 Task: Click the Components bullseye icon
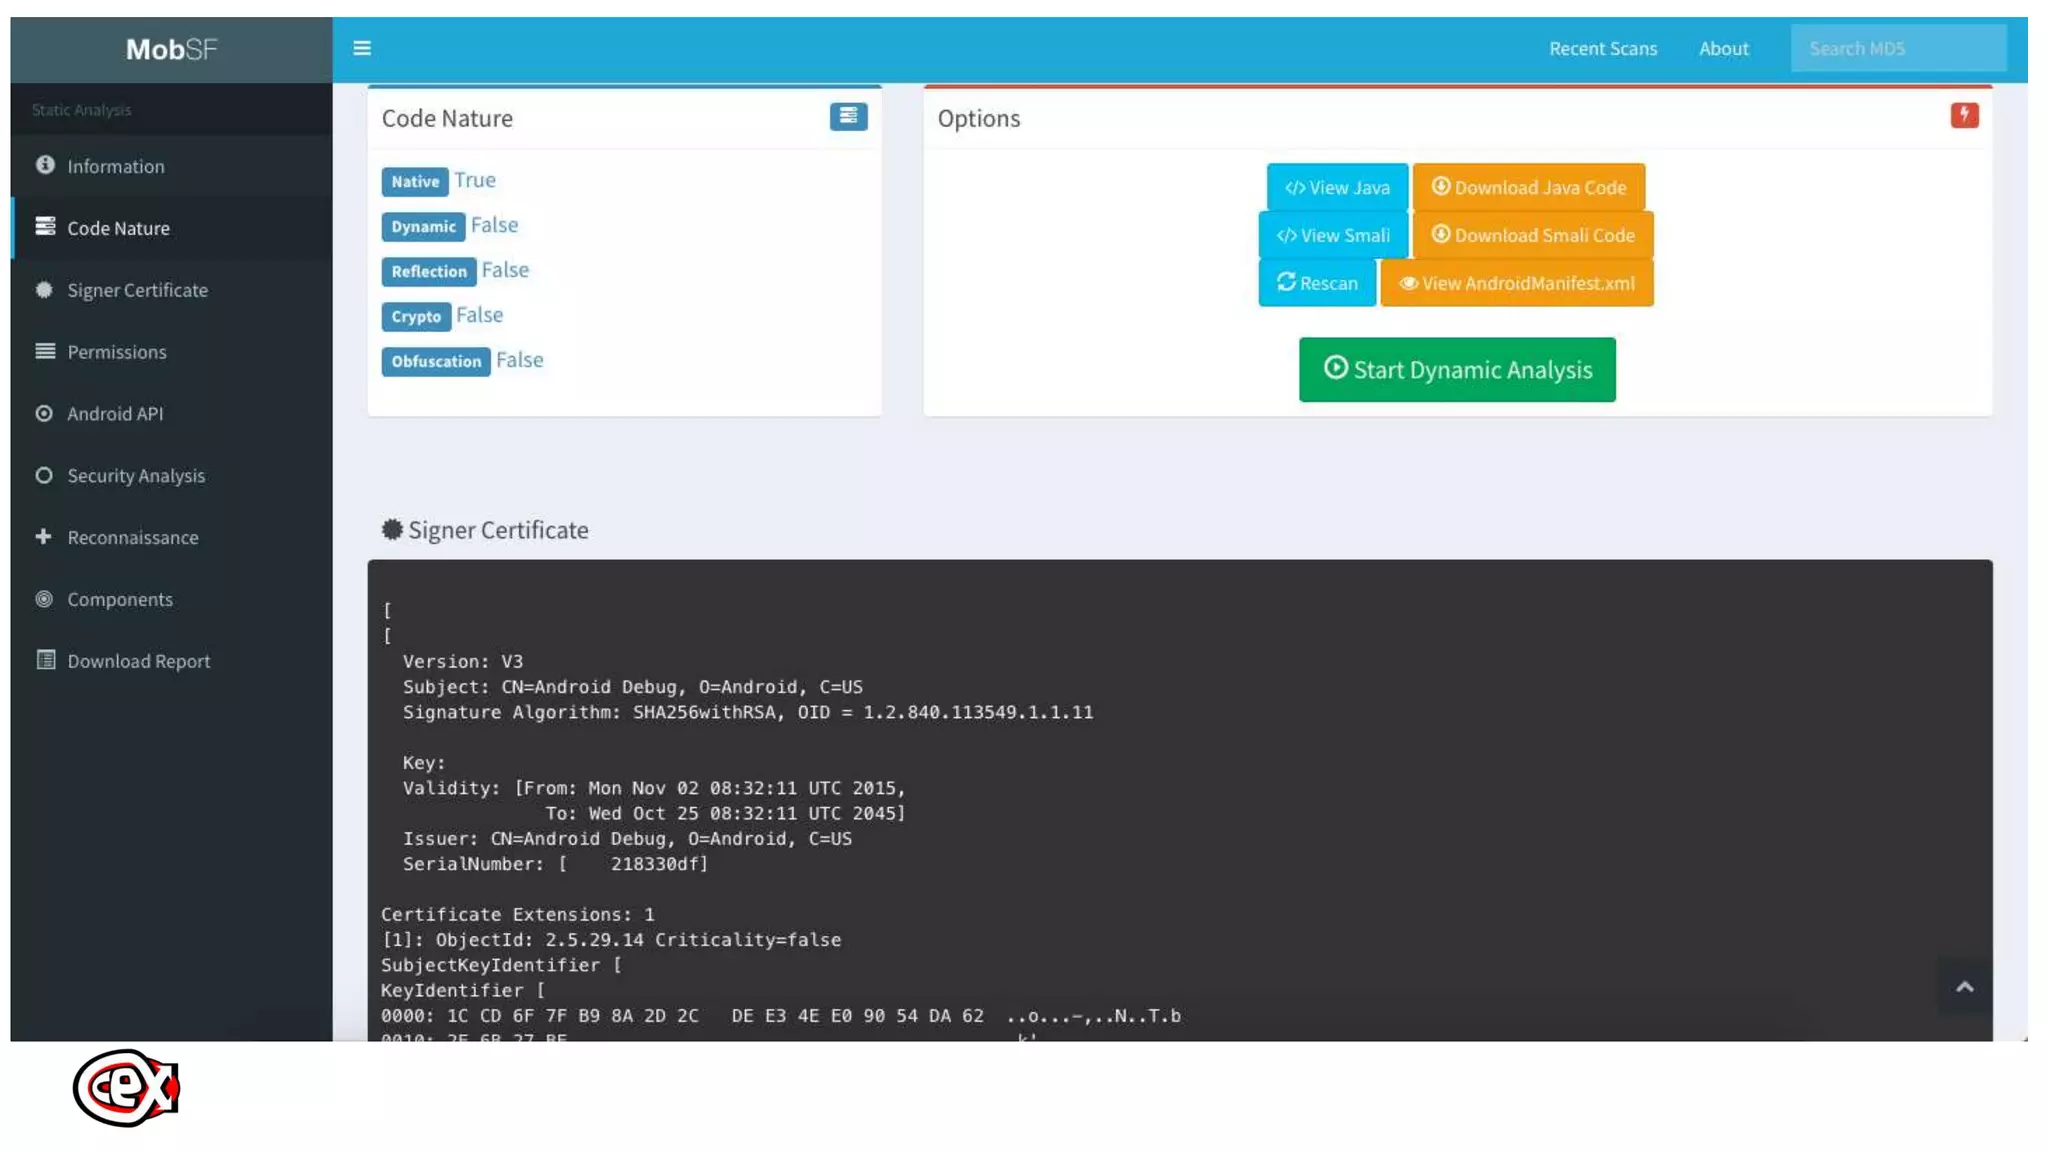44,599
